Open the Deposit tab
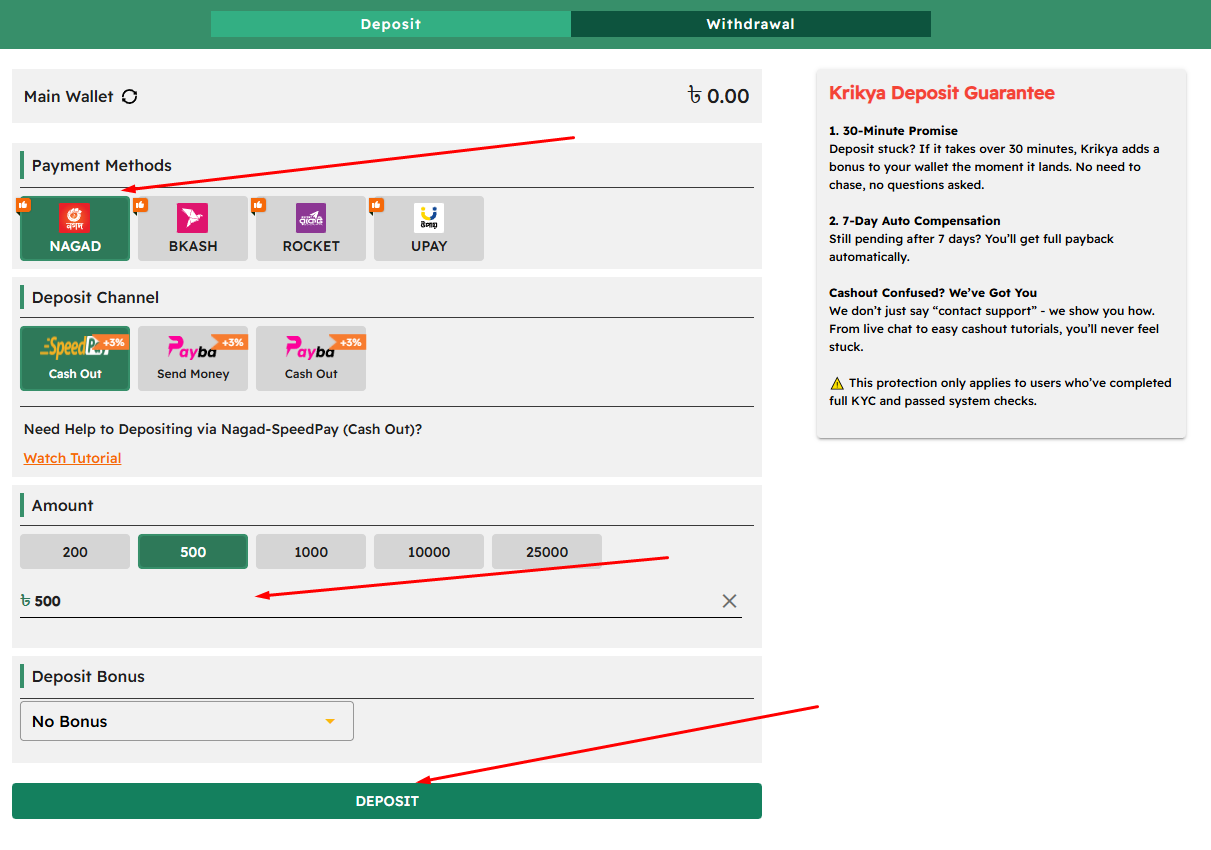Screen dimensions: 1211x850 tap(391, 24)
